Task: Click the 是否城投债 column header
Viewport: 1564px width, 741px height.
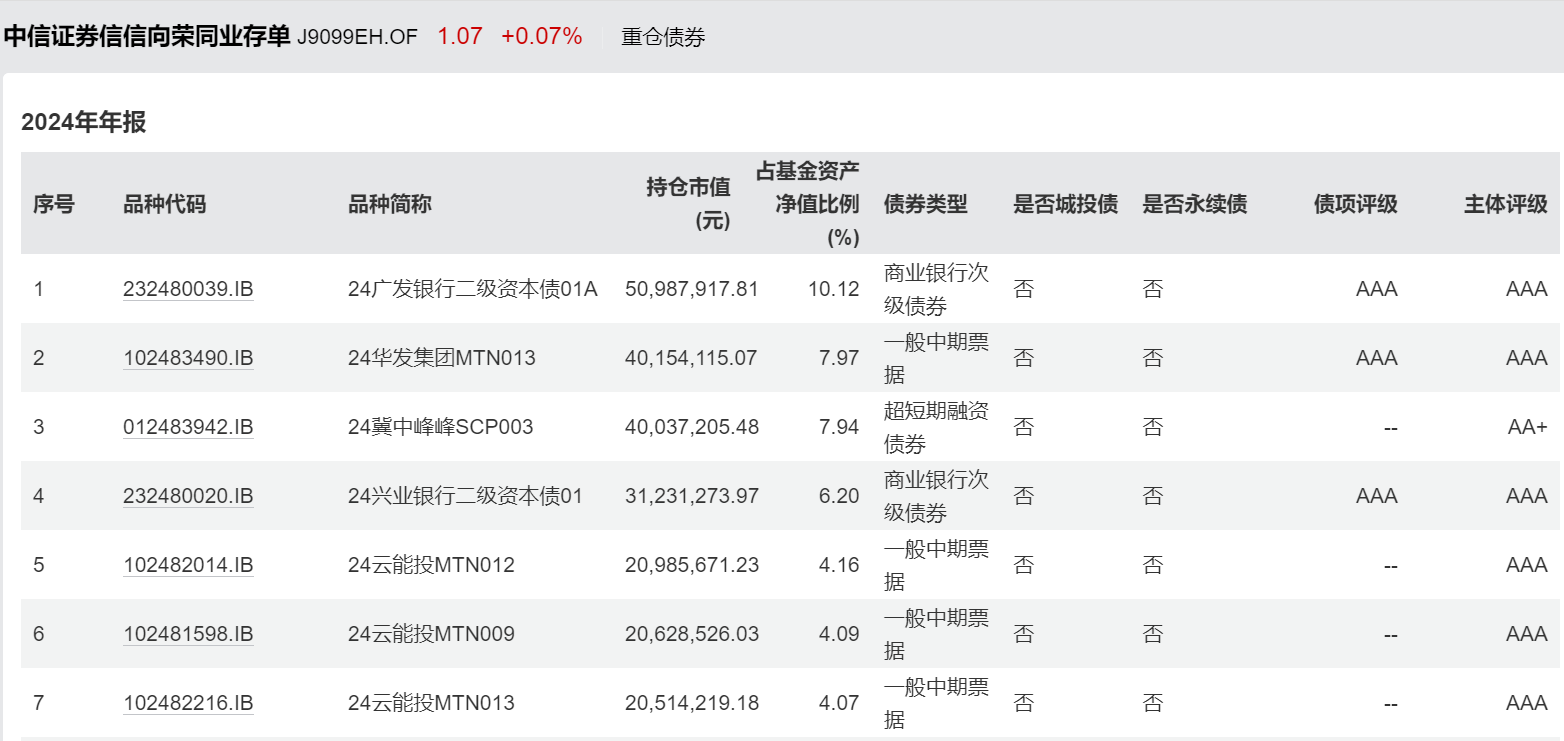Action: click(1065, 205)
